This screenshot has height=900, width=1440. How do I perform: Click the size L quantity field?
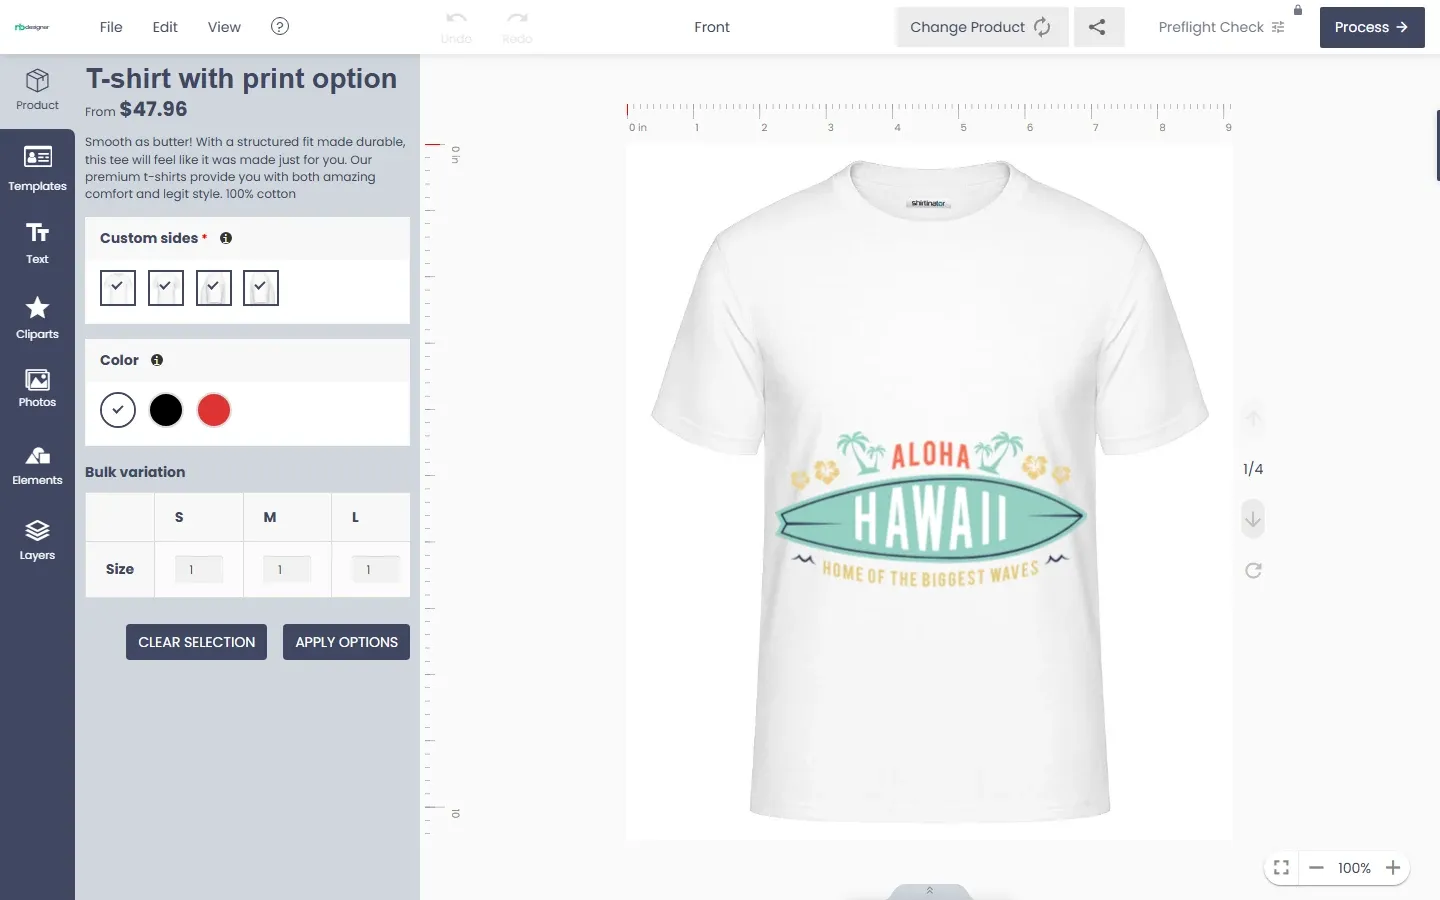376,569
